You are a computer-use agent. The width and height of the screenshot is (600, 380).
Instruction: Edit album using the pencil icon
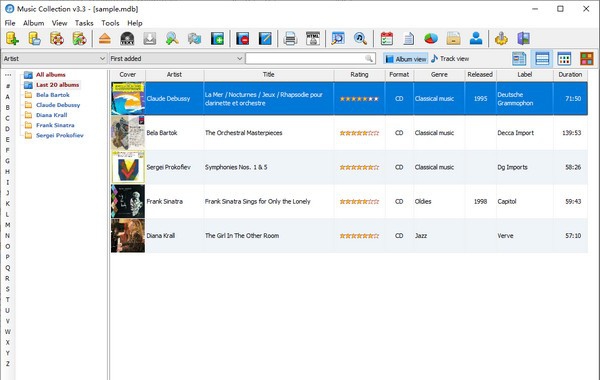click(265, 39)
